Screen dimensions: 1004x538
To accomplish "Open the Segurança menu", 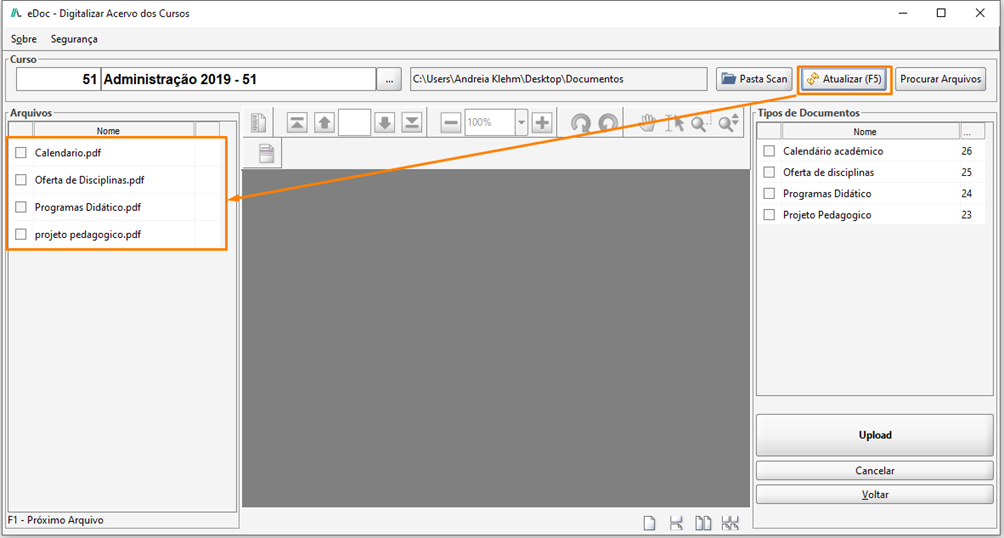I will click(74, 39).
